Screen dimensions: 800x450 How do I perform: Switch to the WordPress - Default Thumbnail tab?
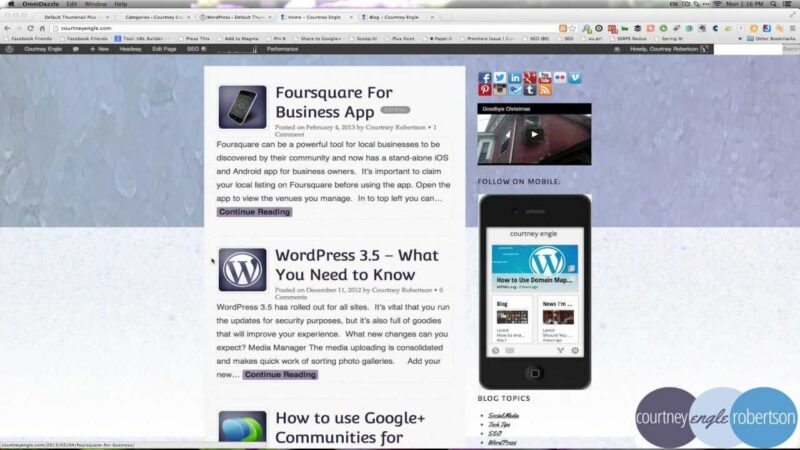(235, 17)
